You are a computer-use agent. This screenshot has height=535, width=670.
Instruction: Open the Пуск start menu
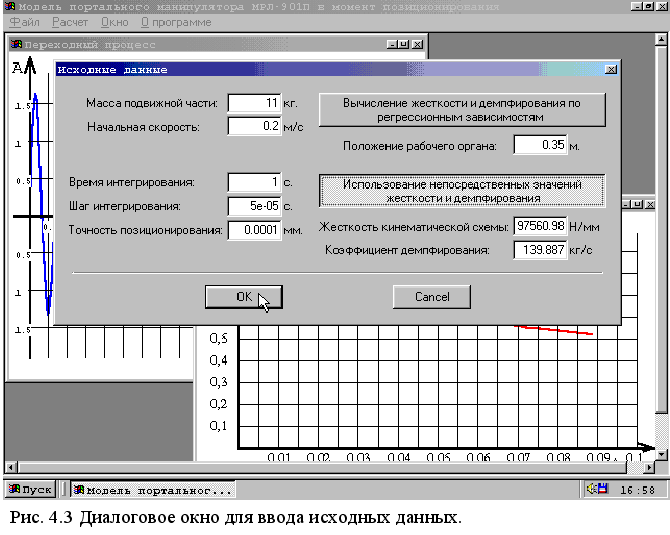tap(31, 490)
